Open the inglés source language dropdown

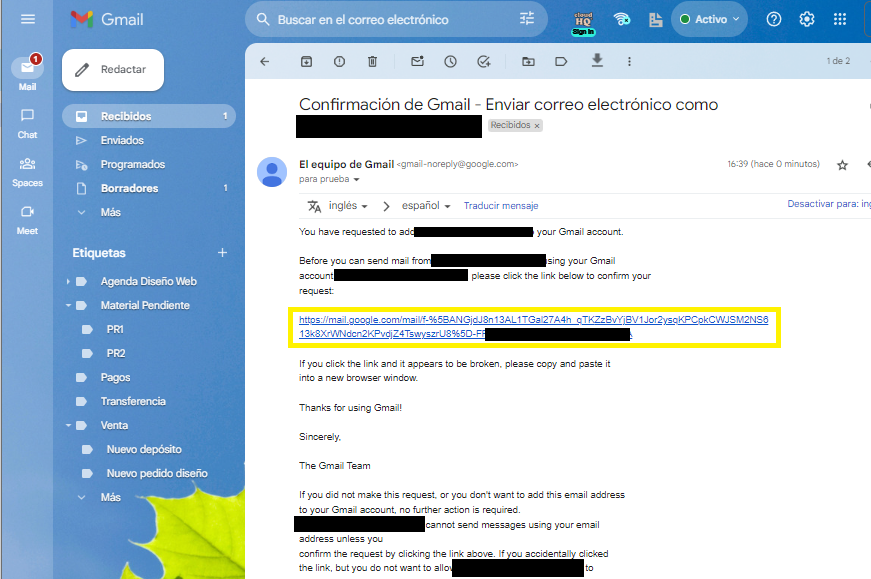pos(348,206)
